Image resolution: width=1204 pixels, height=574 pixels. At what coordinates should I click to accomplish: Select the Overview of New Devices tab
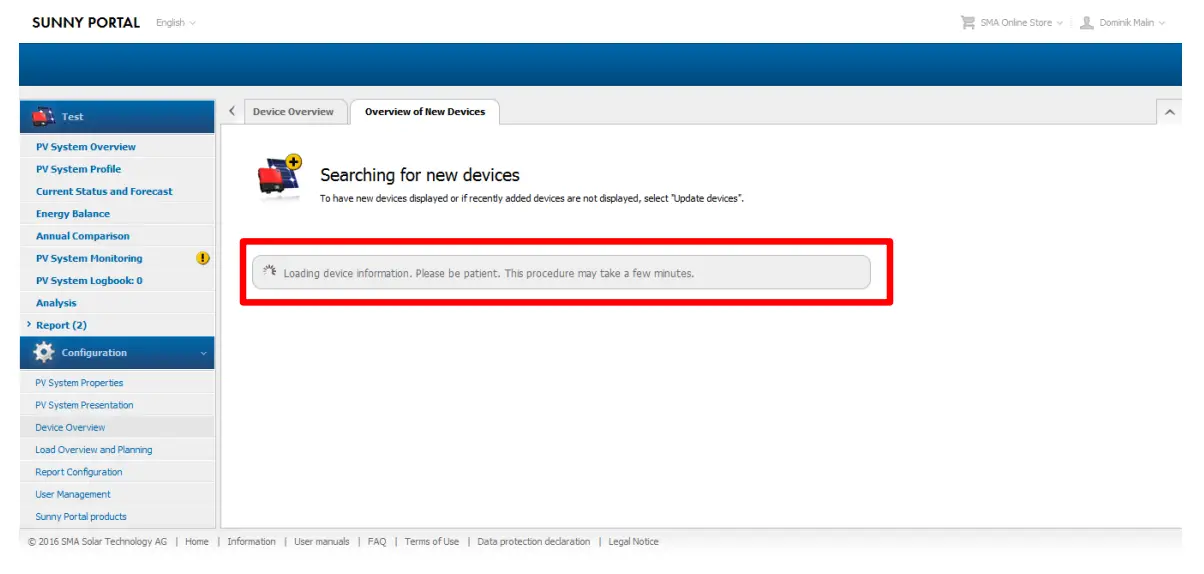click(425, 112)
